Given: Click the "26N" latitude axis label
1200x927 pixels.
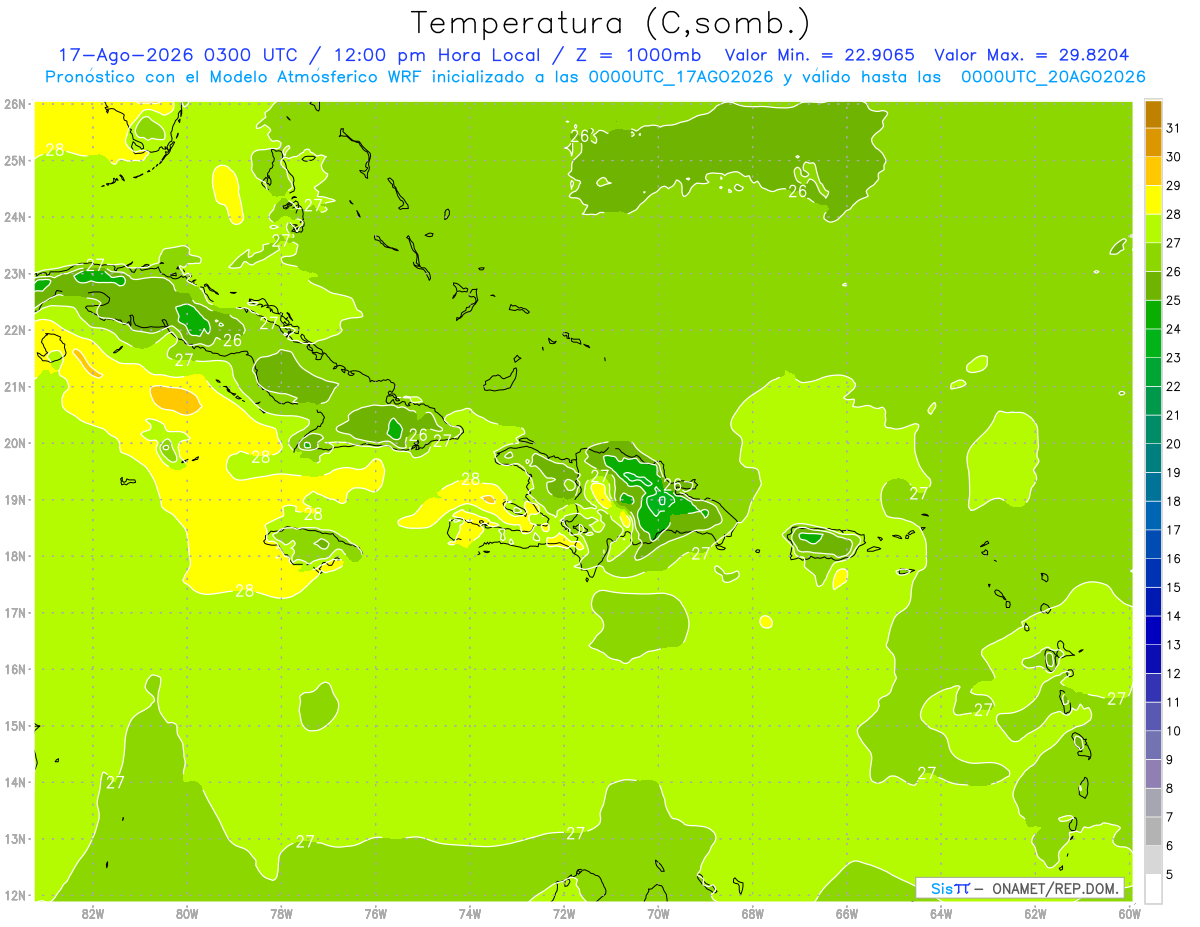Looking at the screenshot, I should click(x=15, y=104).
